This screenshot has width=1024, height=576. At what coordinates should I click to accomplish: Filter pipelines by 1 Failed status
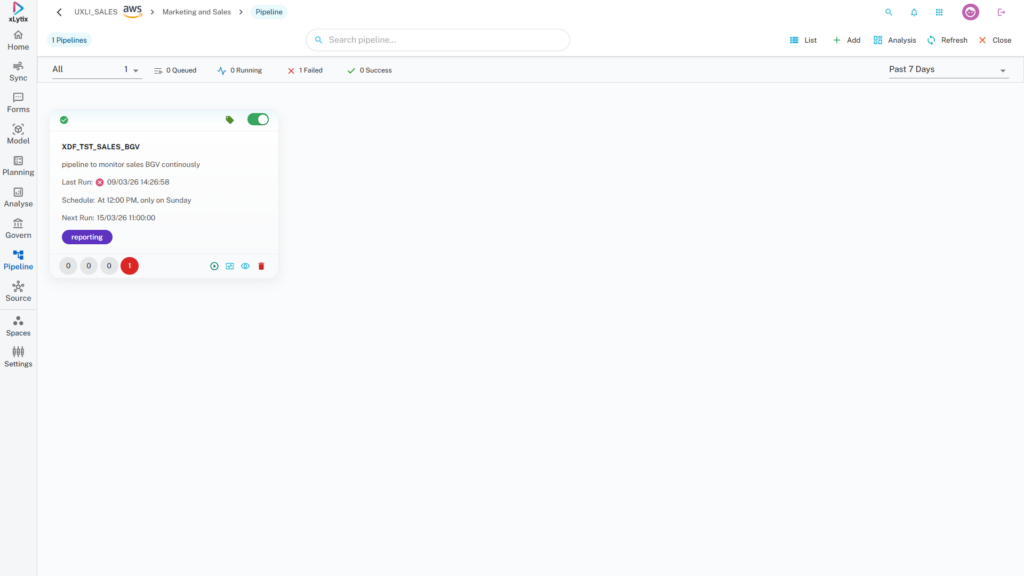point(305,70)
